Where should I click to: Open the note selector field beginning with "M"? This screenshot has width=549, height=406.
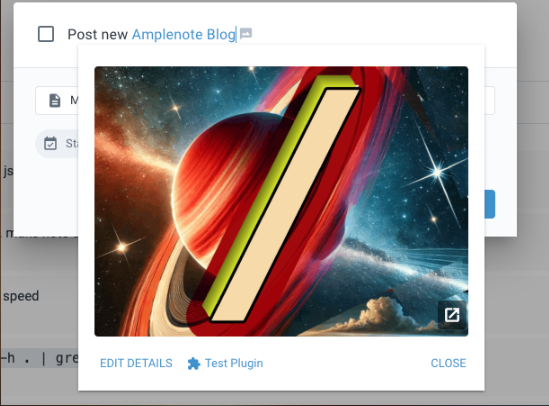[x=57, y=100]
